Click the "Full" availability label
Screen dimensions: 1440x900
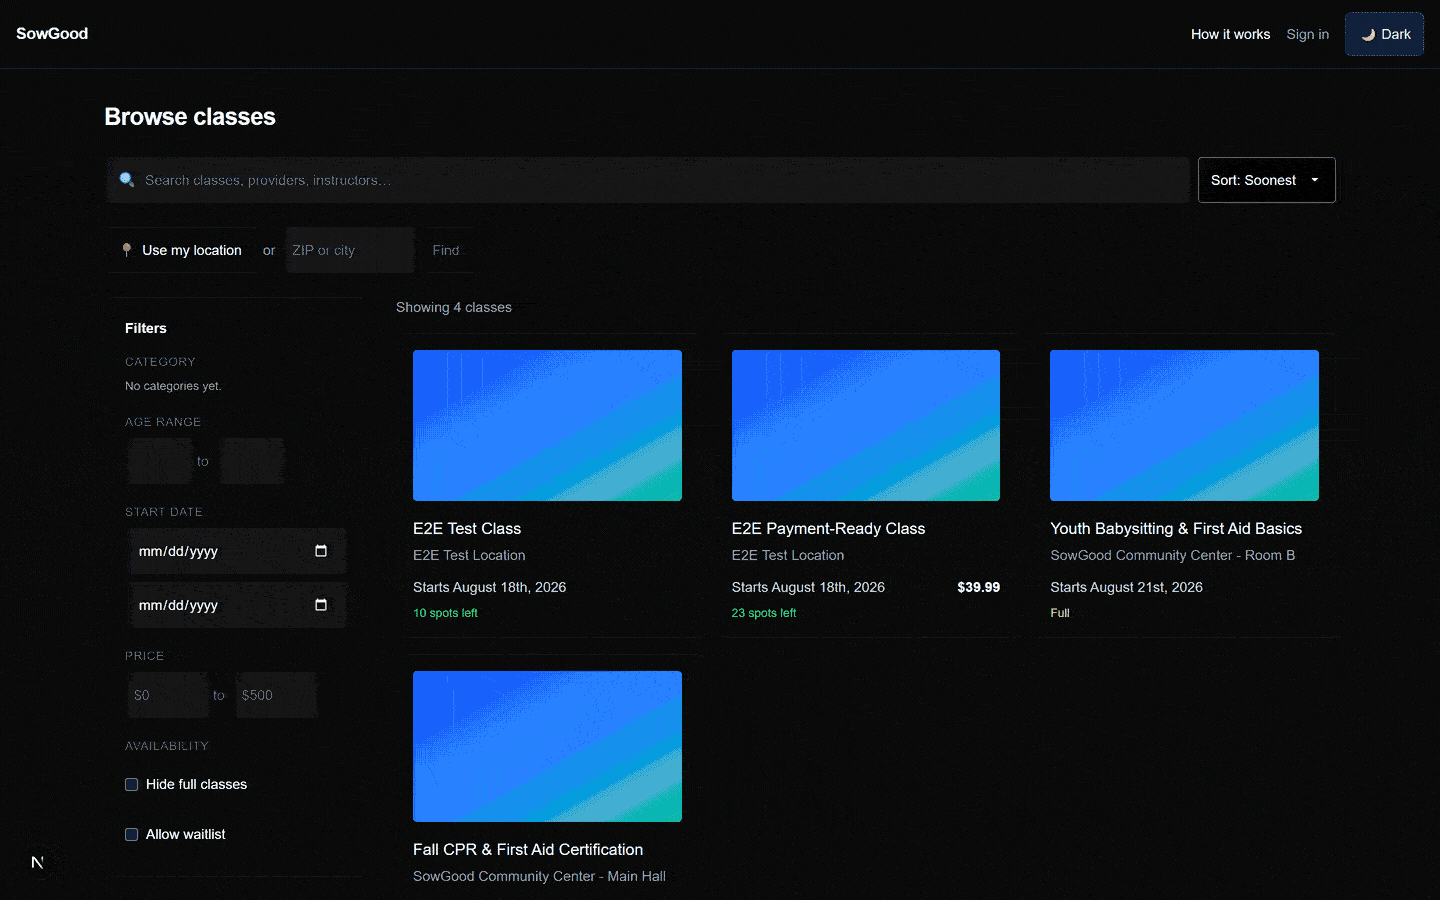click(x=1060, y=613)
